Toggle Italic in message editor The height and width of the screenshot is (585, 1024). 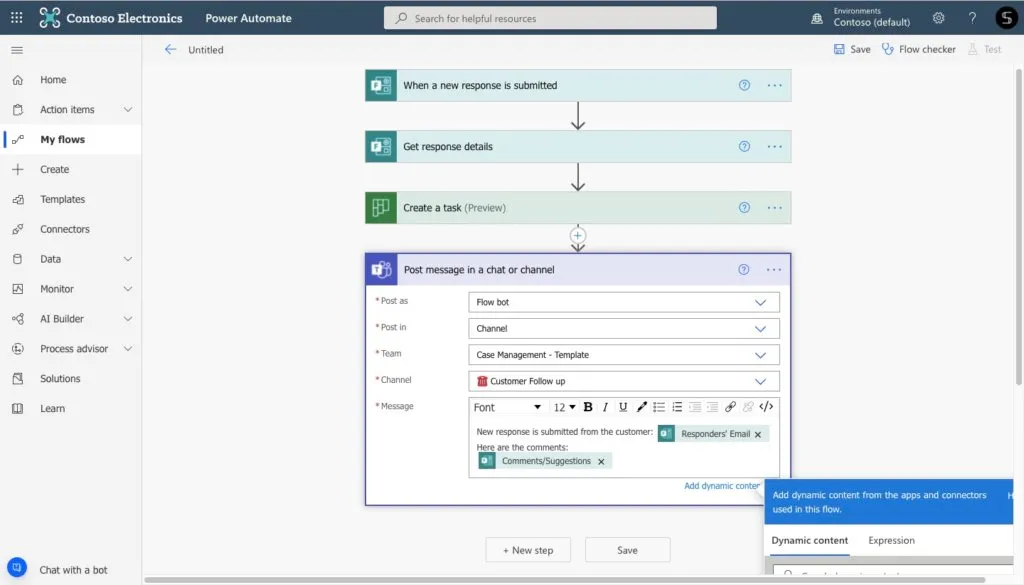point(605,407)
